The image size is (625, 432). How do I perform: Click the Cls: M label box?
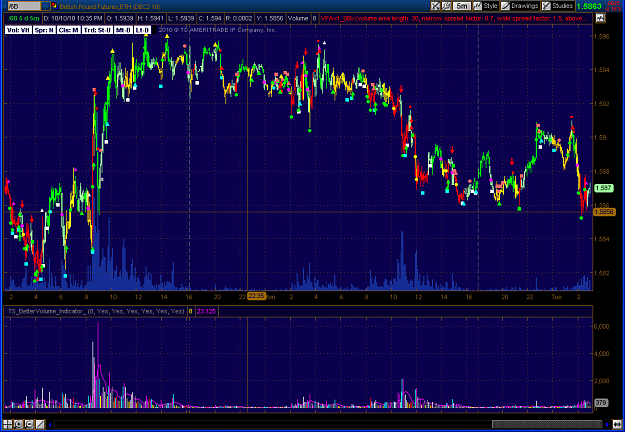(69, 30)
